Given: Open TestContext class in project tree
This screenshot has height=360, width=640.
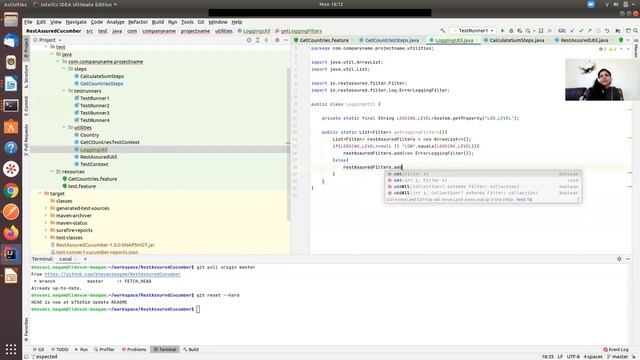Looking at the screenshot, I should tap(94, 164).
